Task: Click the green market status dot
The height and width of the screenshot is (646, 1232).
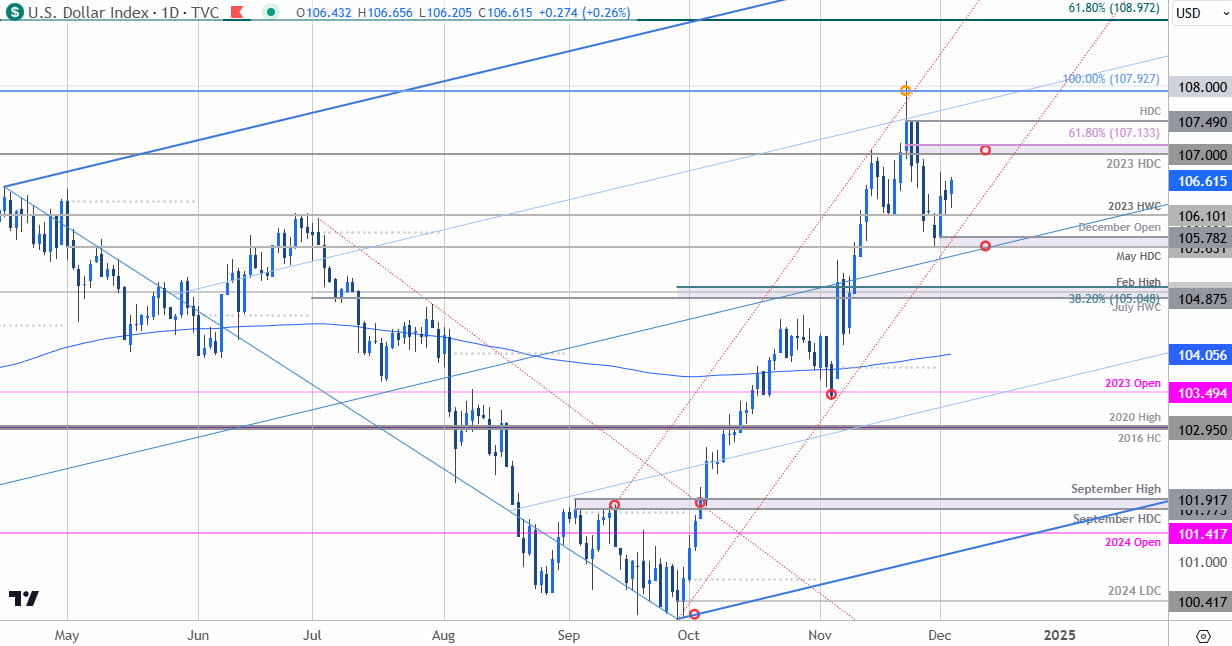Action: [271, 12]
